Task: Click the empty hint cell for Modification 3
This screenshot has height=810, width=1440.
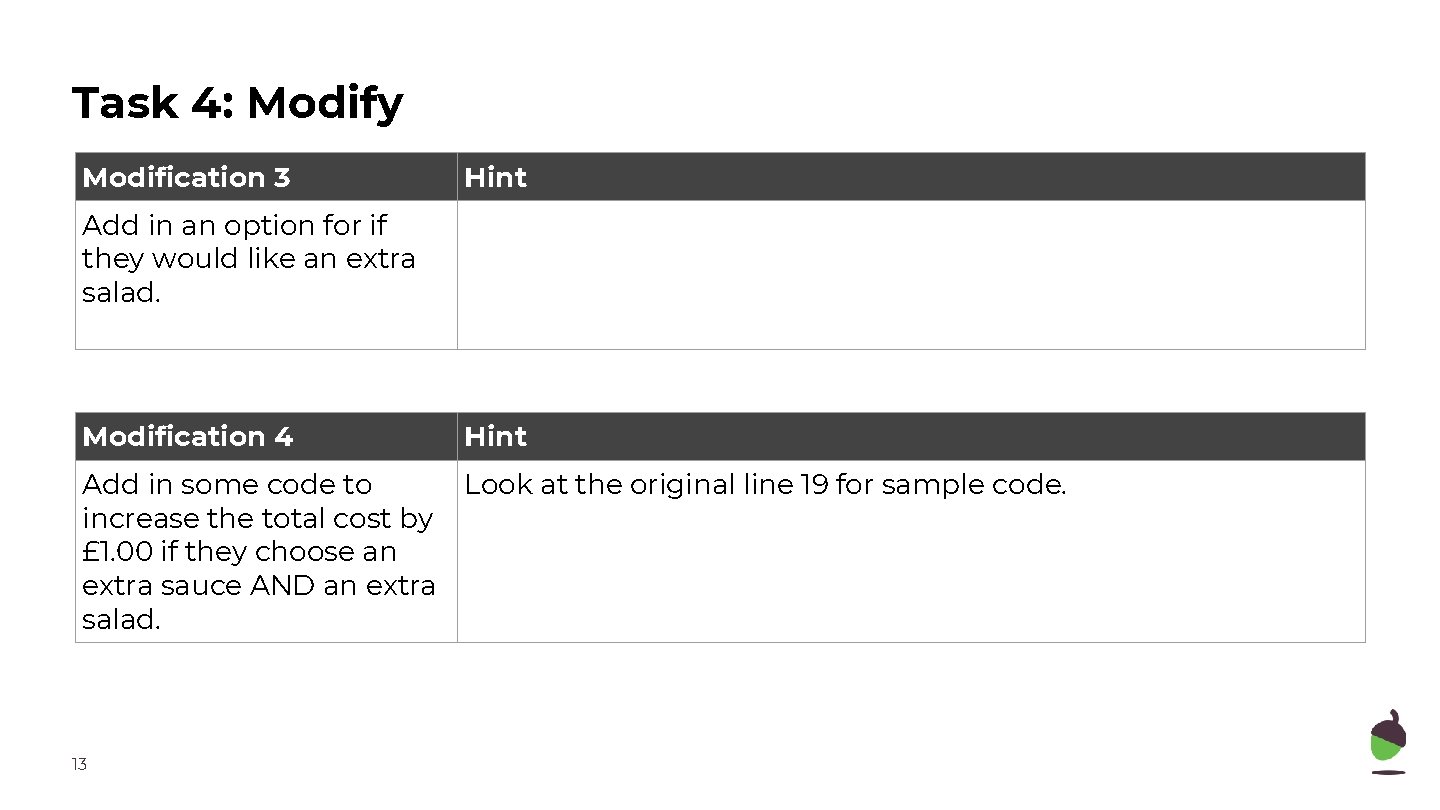Action: 910,275
